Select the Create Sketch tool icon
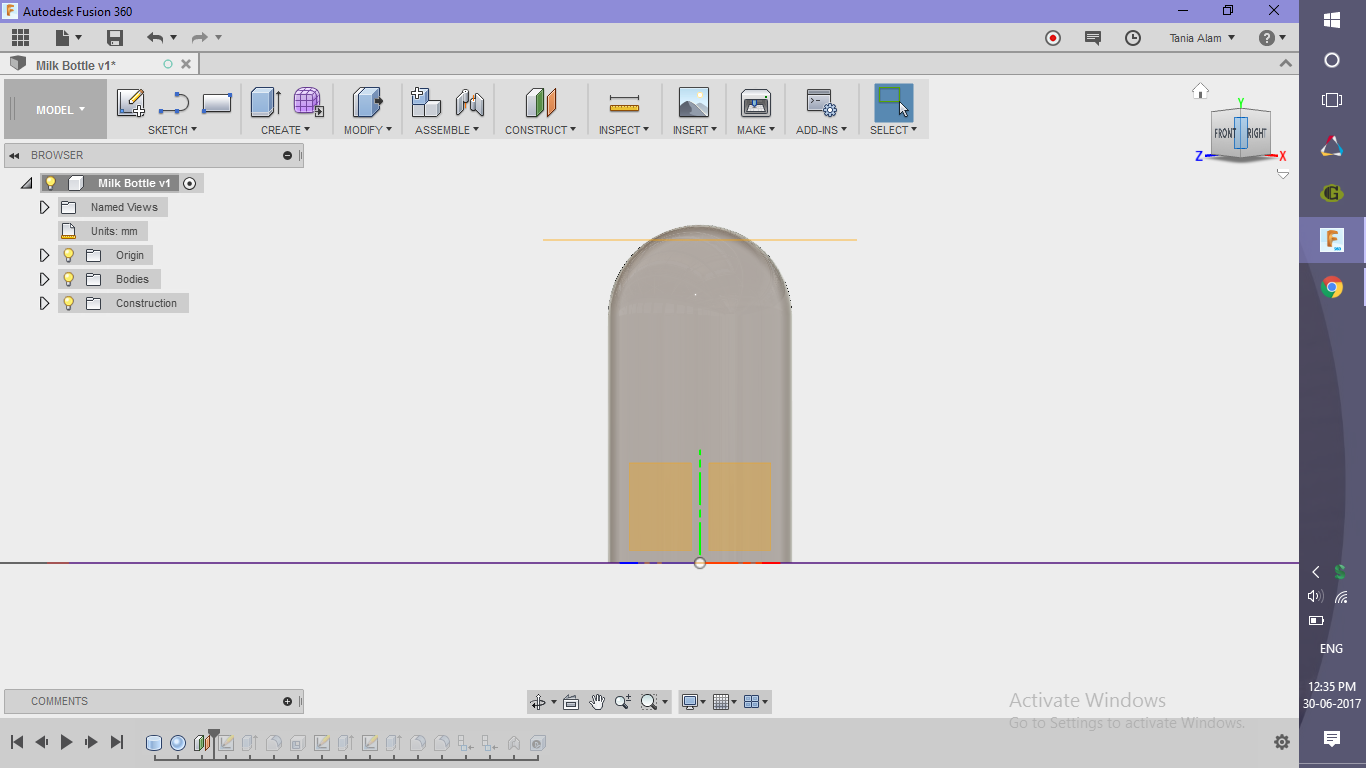1366x768 pixels. pyautogui.click(x=131, y=103)
